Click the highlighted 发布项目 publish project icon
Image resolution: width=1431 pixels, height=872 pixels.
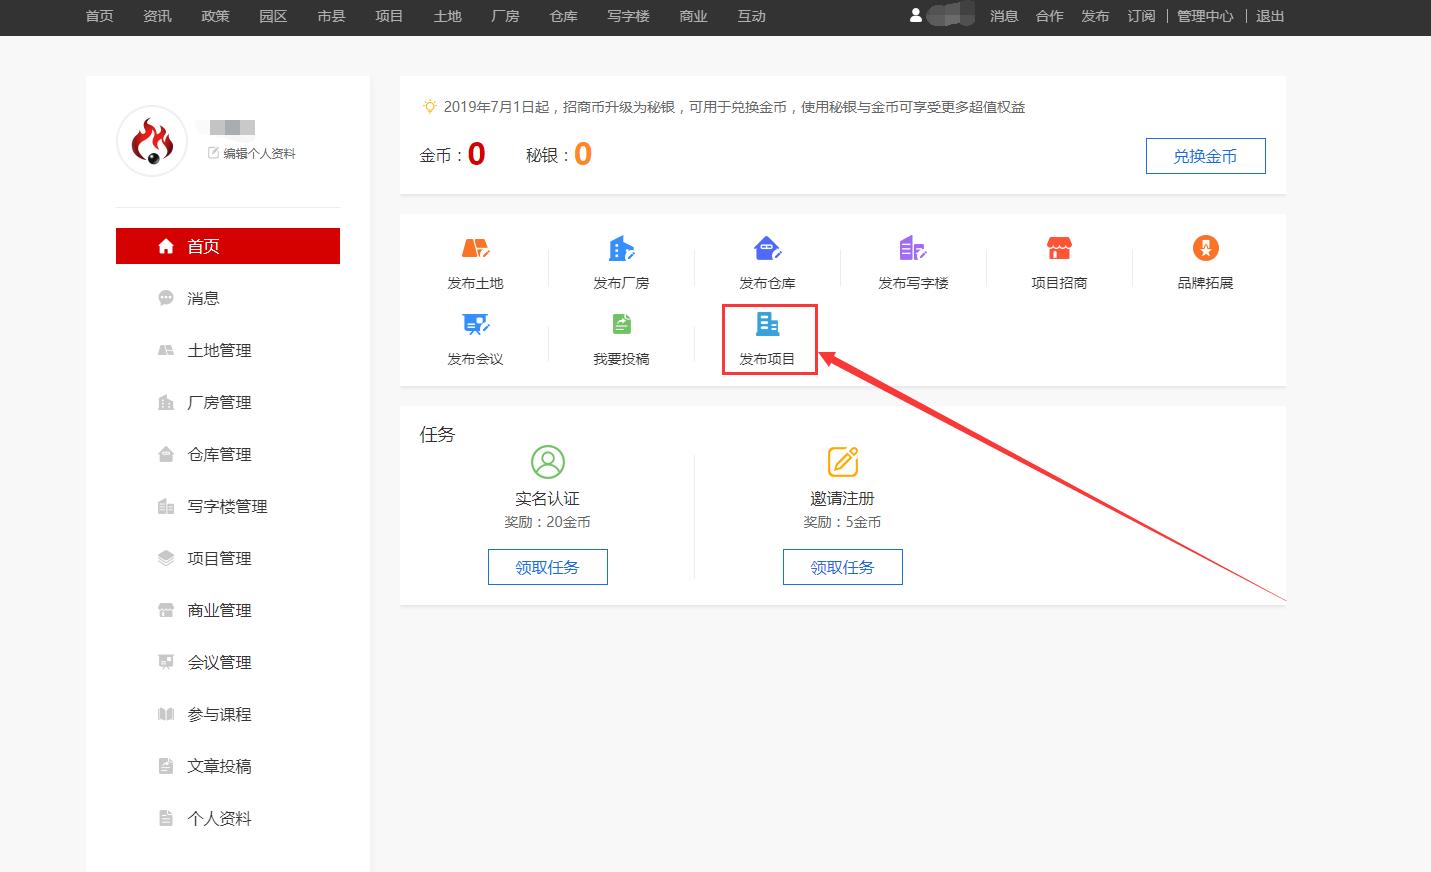(767, 339)
